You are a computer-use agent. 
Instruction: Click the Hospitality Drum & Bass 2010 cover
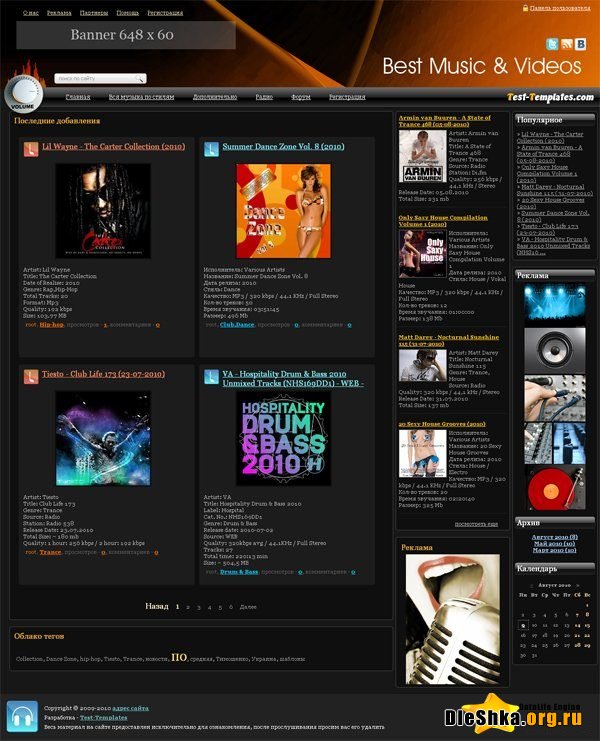[x=283, y=438]
